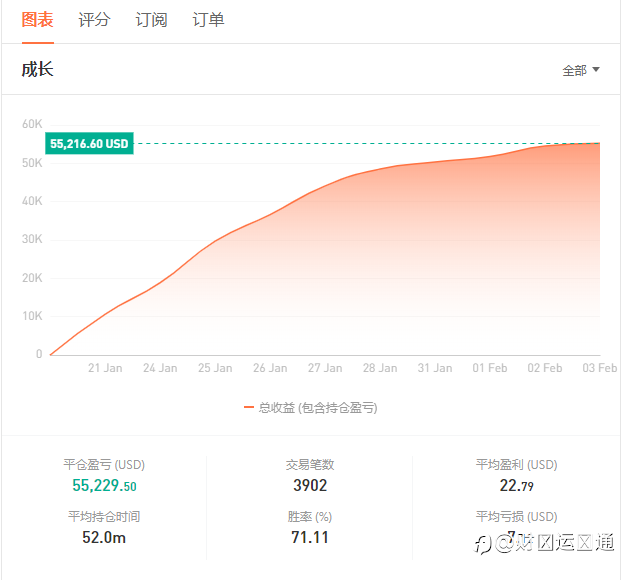Click the 10K y-axis label
The image size is (621, 580).
tap(32, 316)
